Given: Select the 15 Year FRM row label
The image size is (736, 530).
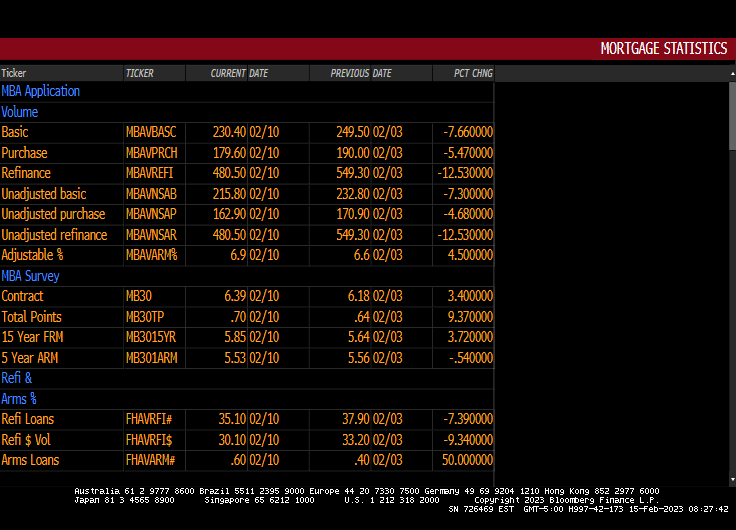Looking at the screenshot, I should (x=32, y=337).
